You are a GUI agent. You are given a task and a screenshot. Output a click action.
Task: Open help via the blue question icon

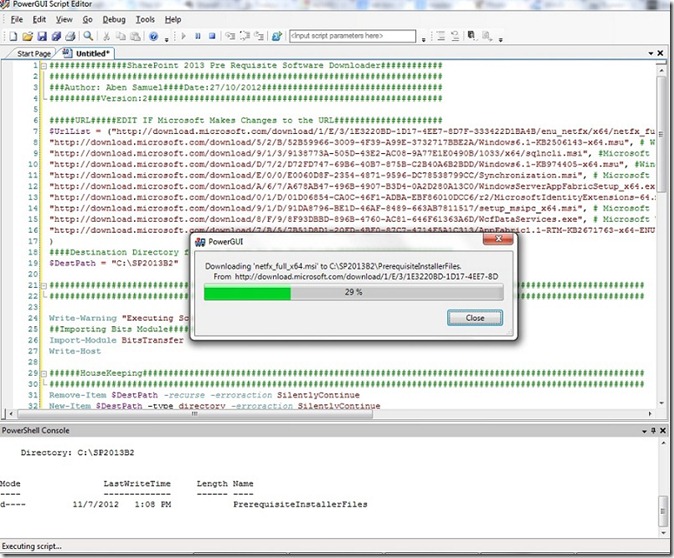point(153,37)
